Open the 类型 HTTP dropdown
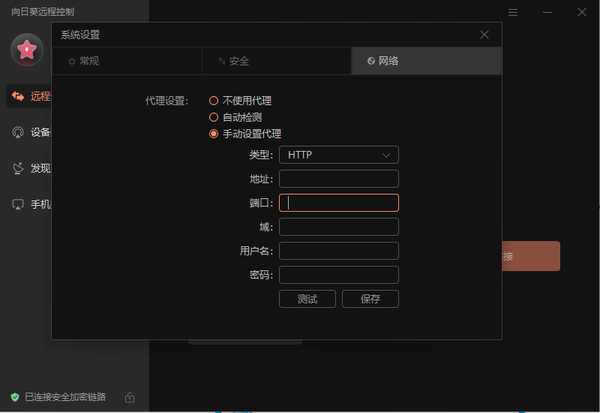 pos(339,155)
